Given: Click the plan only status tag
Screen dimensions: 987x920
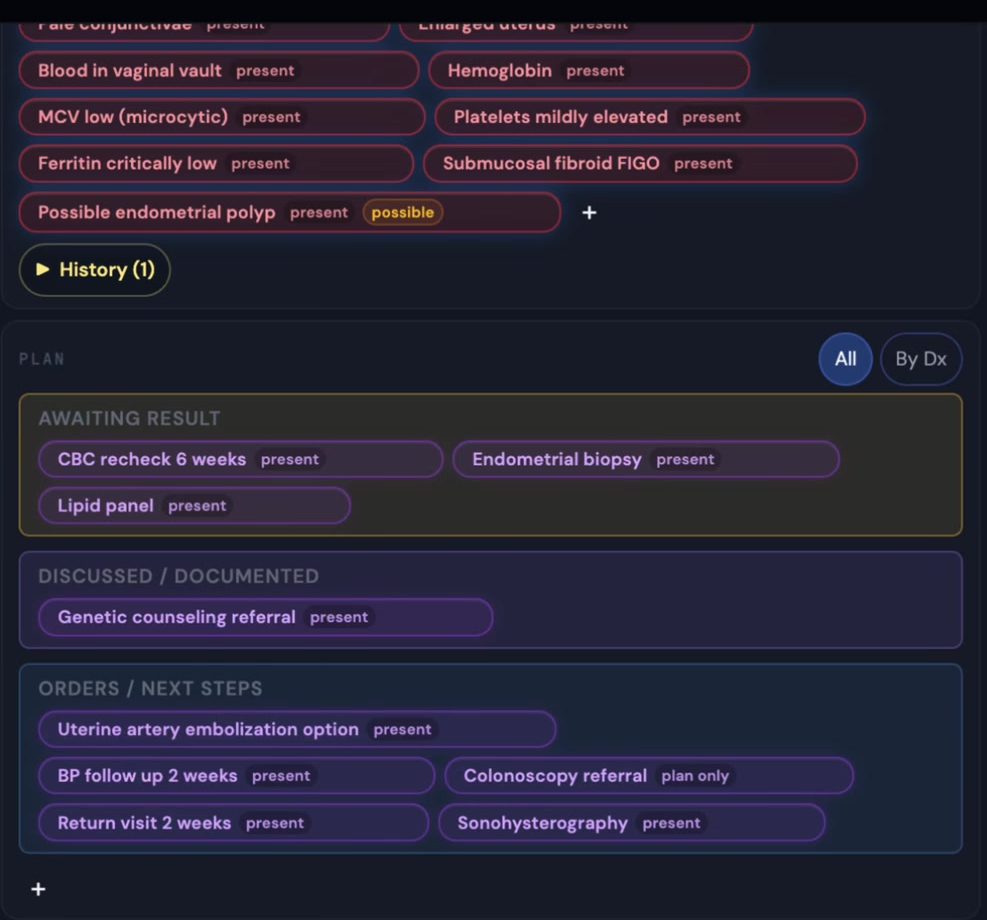Looking at the screenshot, I should [695, 776].
